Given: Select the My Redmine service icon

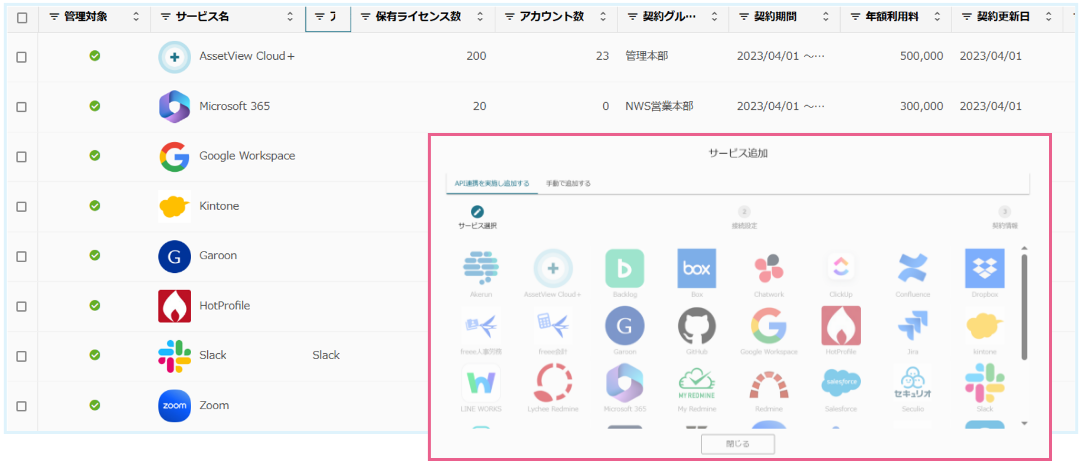Looking at the screenshot, I should tap(697, 383).
